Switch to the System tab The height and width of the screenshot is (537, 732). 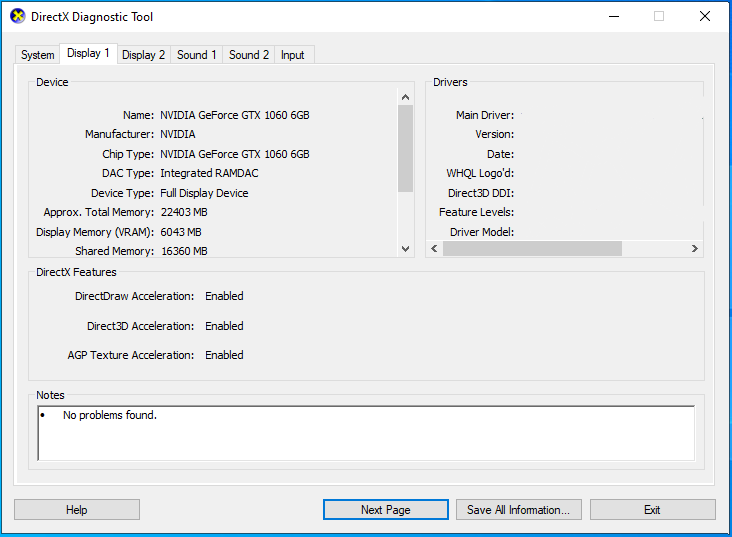pyautogui.click(x=38, y=55)
